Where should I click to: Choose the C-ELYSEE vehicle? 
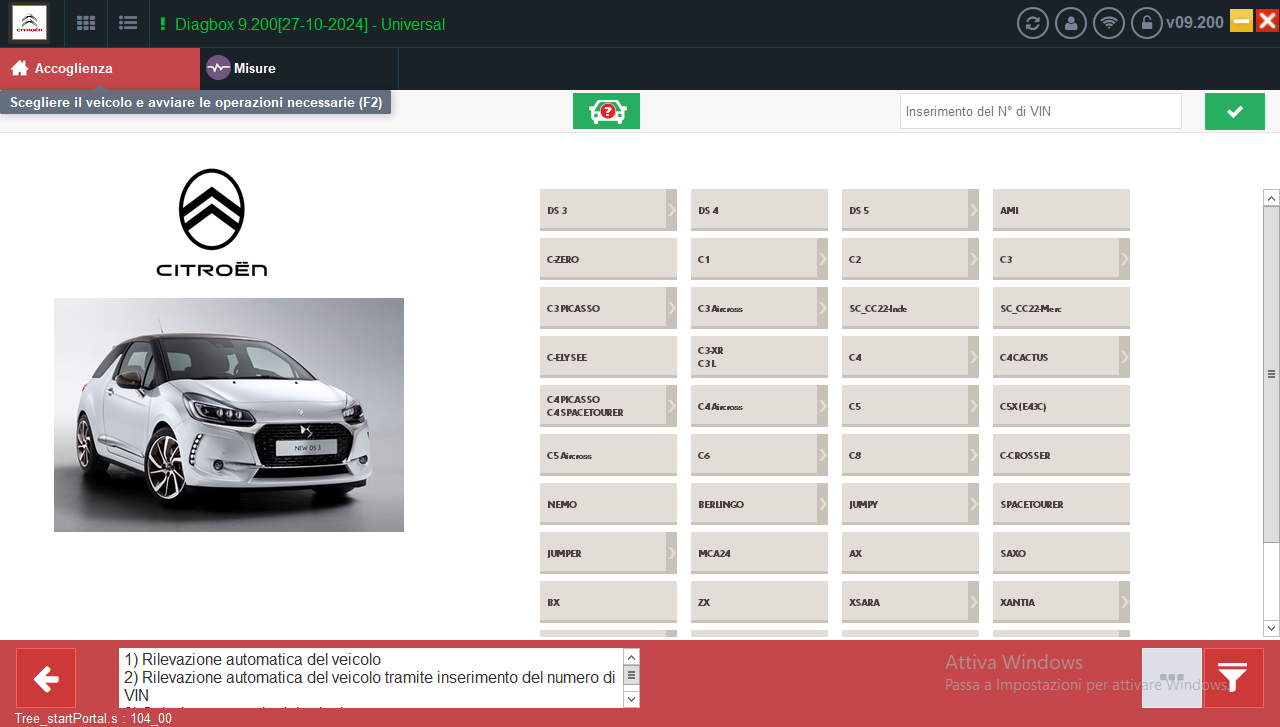[x=608, y=357]
